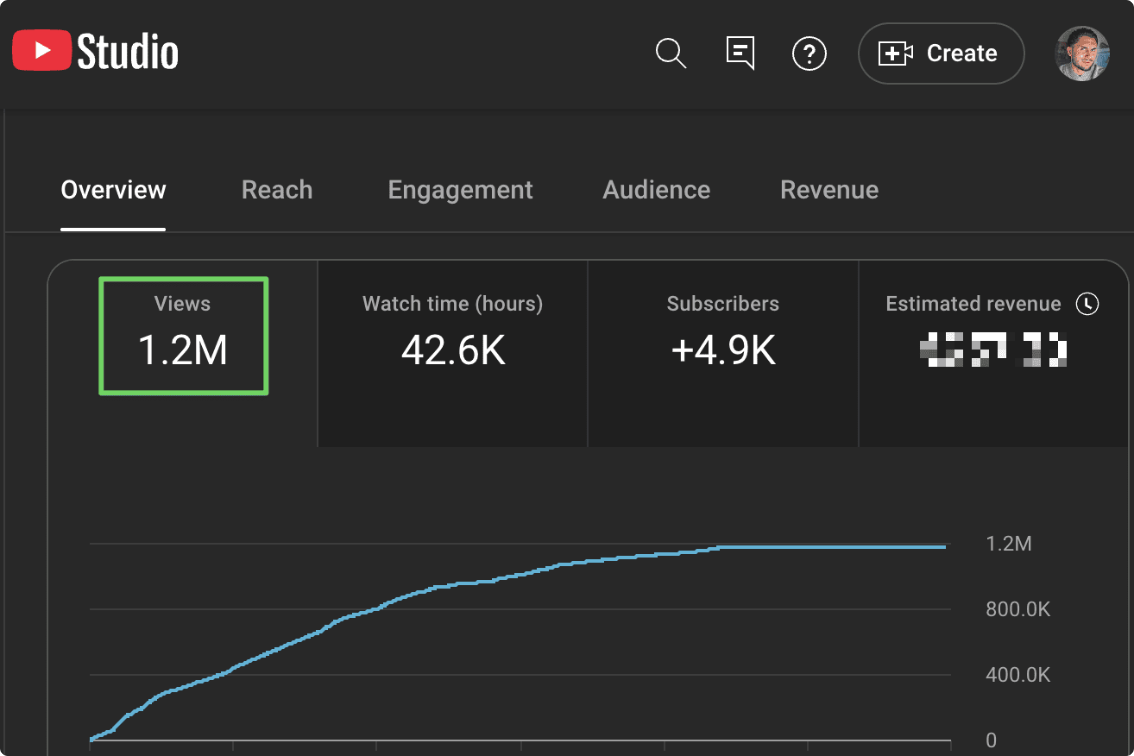The image size is (1134, 756).
Task: Click the blurred estimated revenue value
Action: pos(993,350)
